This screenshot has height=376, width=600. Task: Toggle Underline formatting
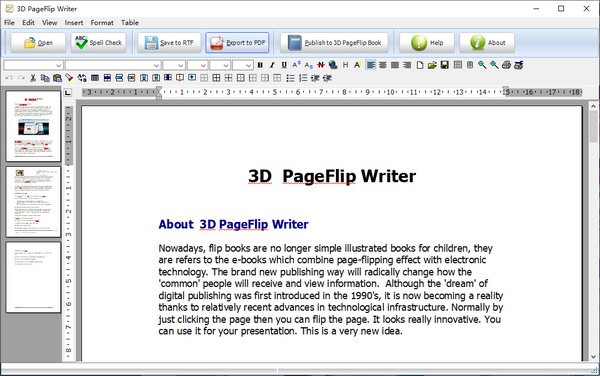click(284, 65)
